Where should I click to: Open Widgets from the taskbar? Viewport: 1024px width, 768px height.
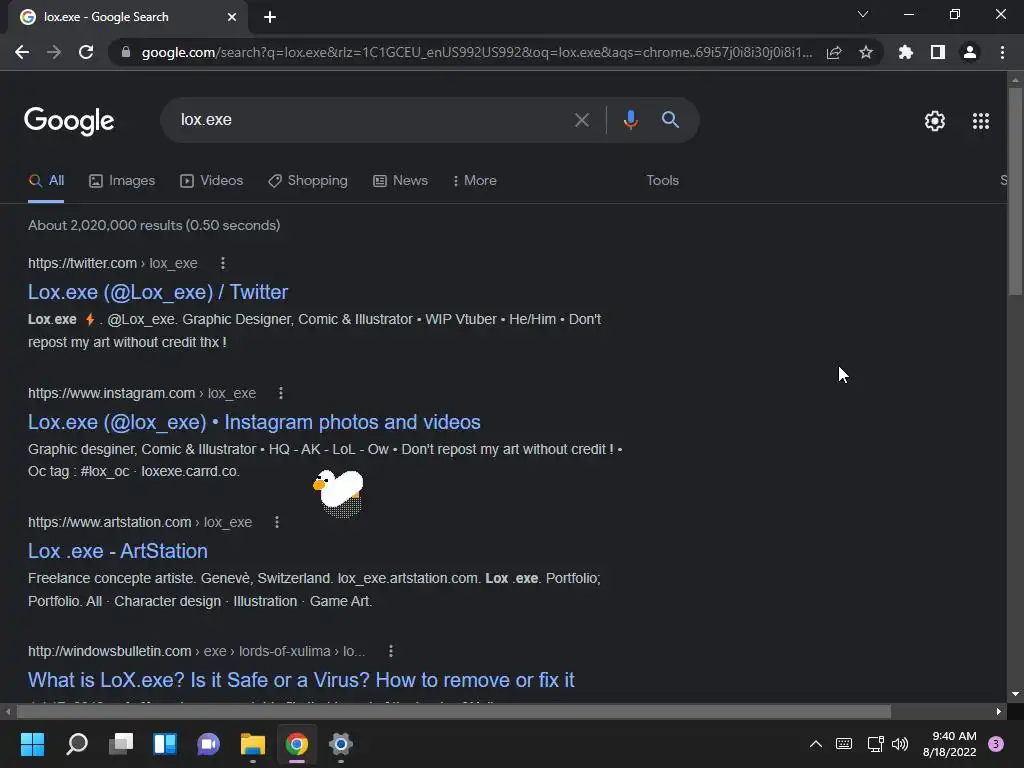coord(165,744)
